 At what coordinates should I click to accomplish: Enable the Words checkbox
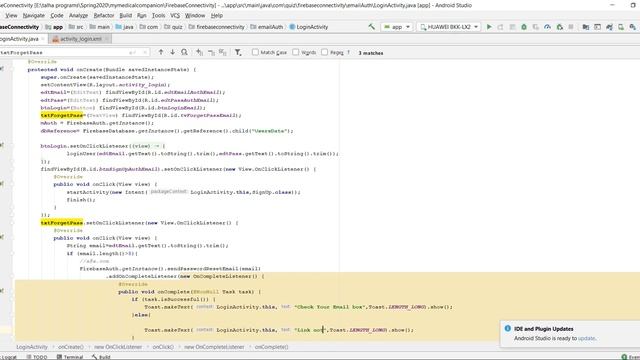(x=296, y=52)
